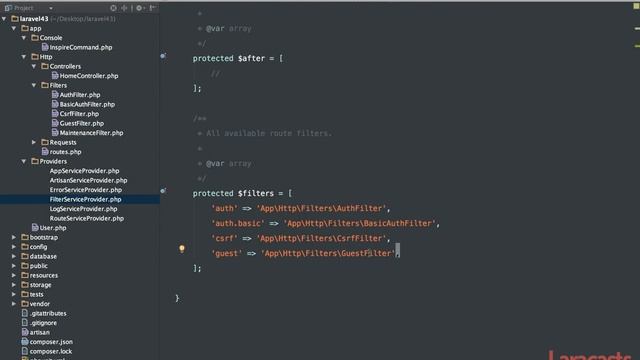This screenshot has width=640, height=360.
Task: Click the 'protected $filters' code line
Action: [x=242, y=193]
